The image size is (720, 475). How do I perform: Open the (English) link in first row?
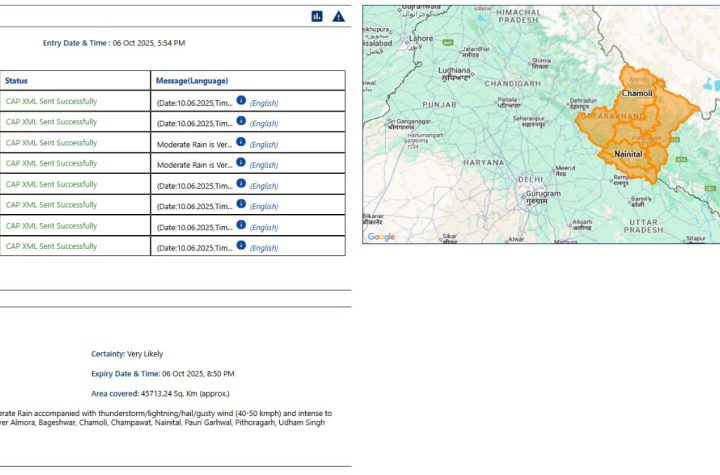264,103
